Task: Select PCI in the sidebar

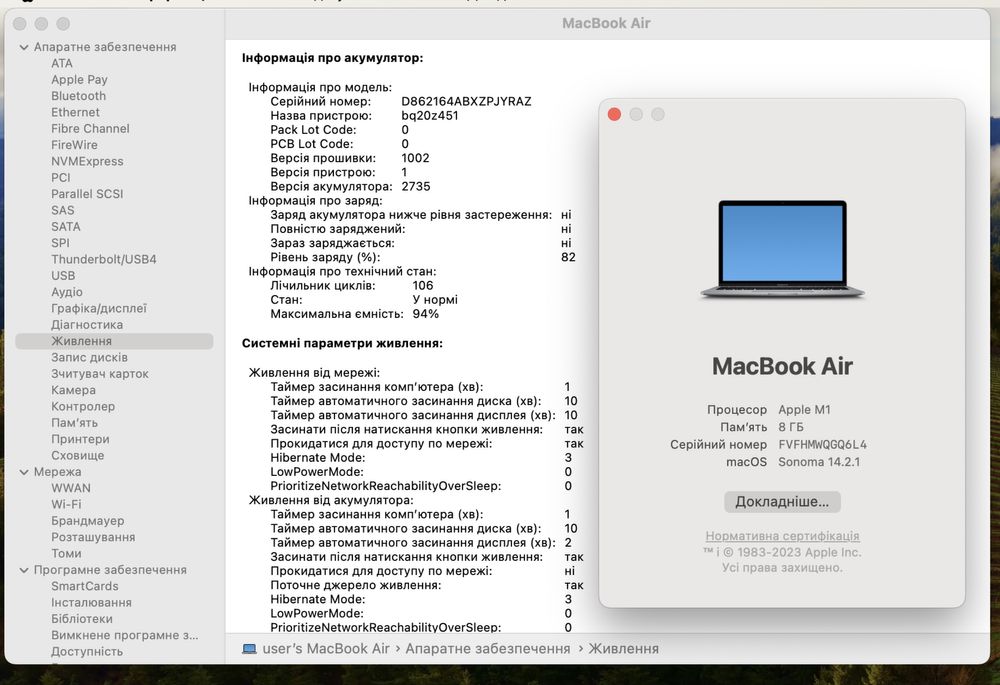Action: click(x=61, y=178)
